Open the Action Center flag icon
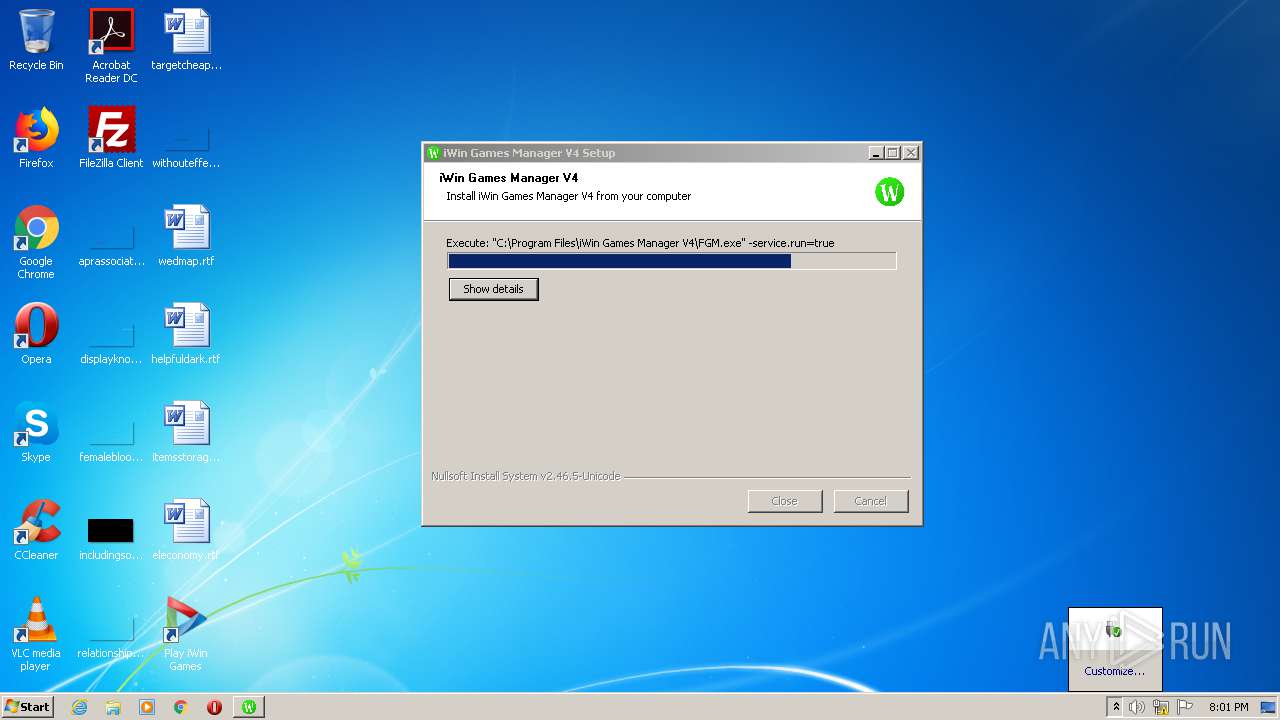The width and height of the screenshot is (1280, 720). 1185,707
